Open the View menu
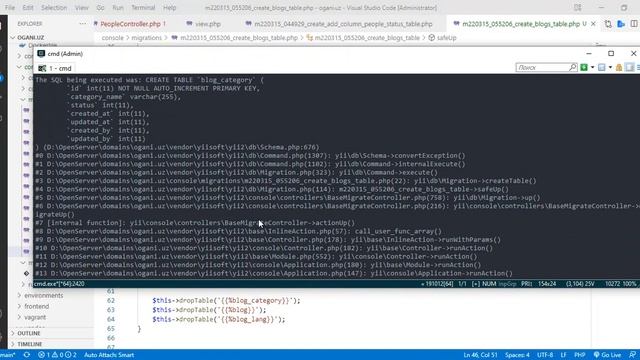 pyautogui.click(x=82, y=8)
